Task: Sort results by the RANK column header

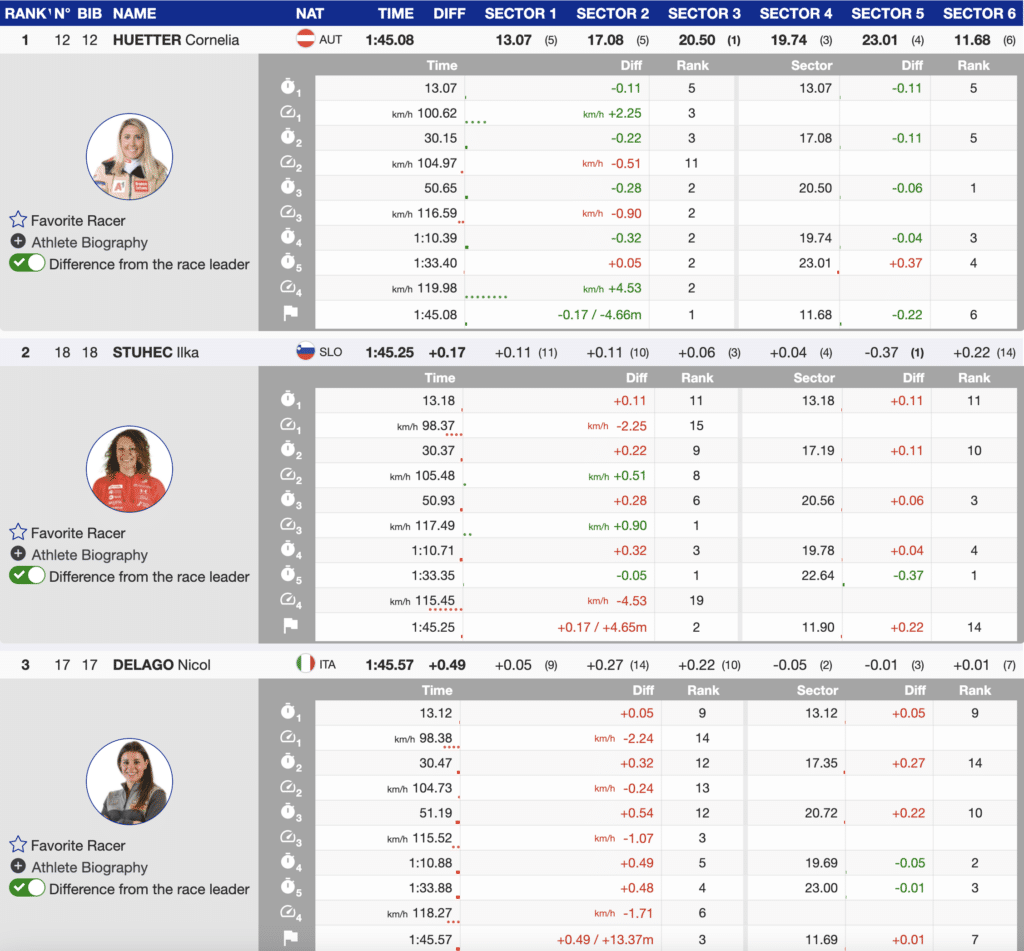Action: pyautogui.click(x=24, y=13)
